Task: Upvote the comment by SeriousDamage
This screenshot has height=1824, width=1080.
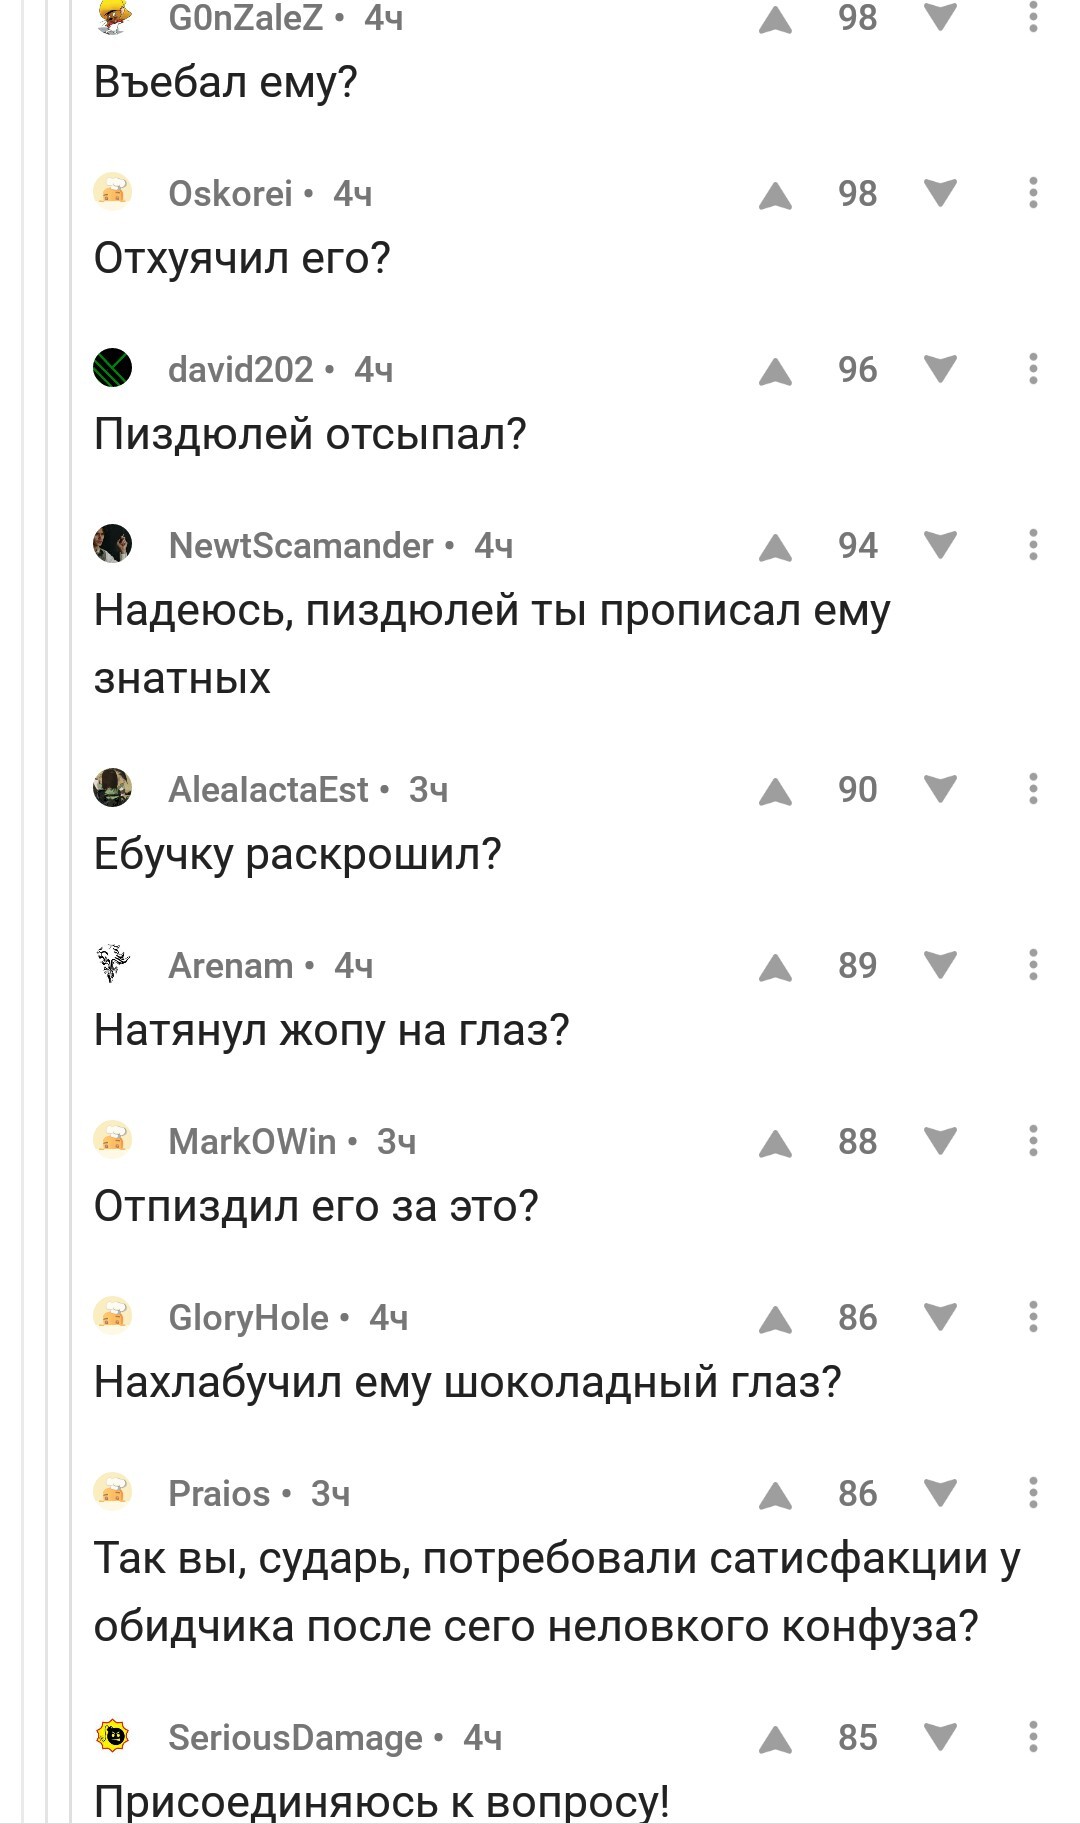Action: [x=775, y=1739]
